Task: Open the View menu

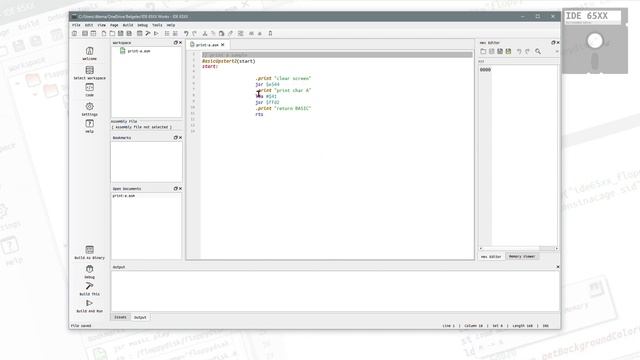Action: pyautogui.click(x=101, y=25)
